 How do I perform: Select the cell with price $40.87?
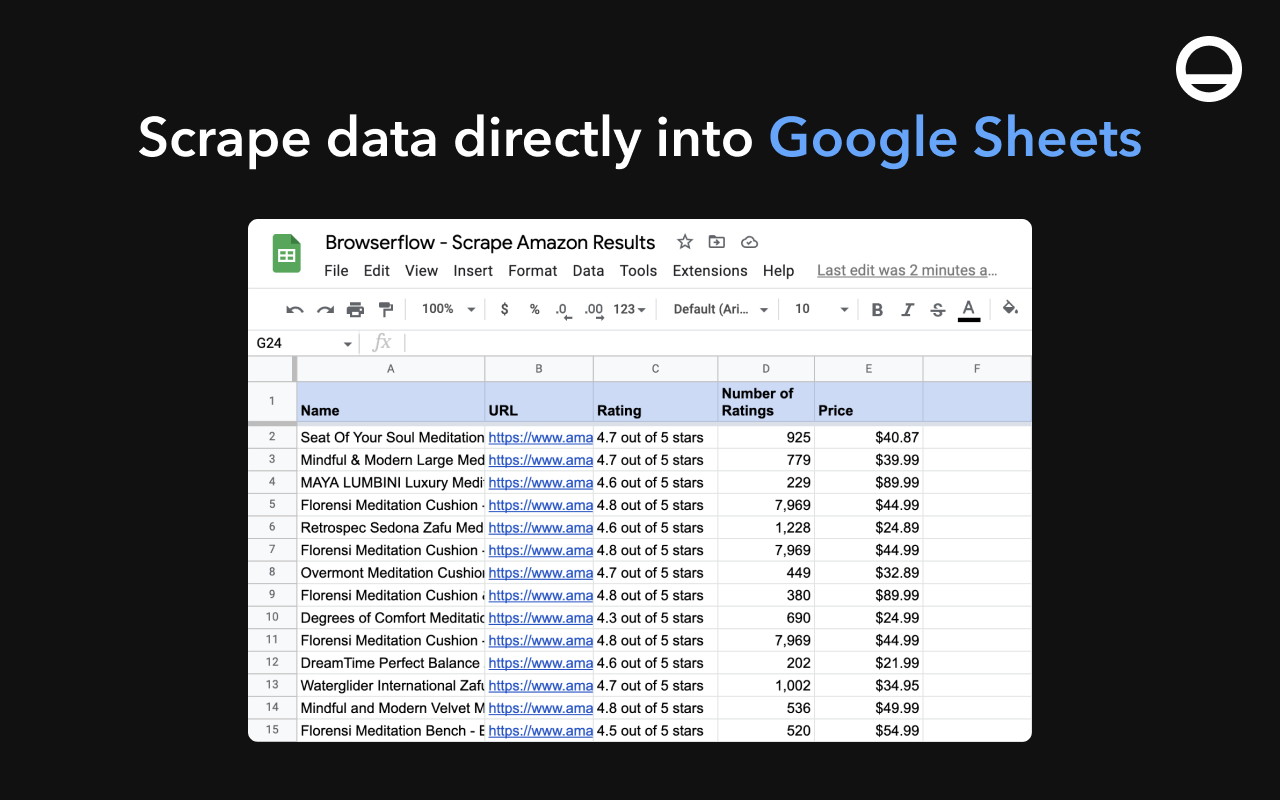868,437
